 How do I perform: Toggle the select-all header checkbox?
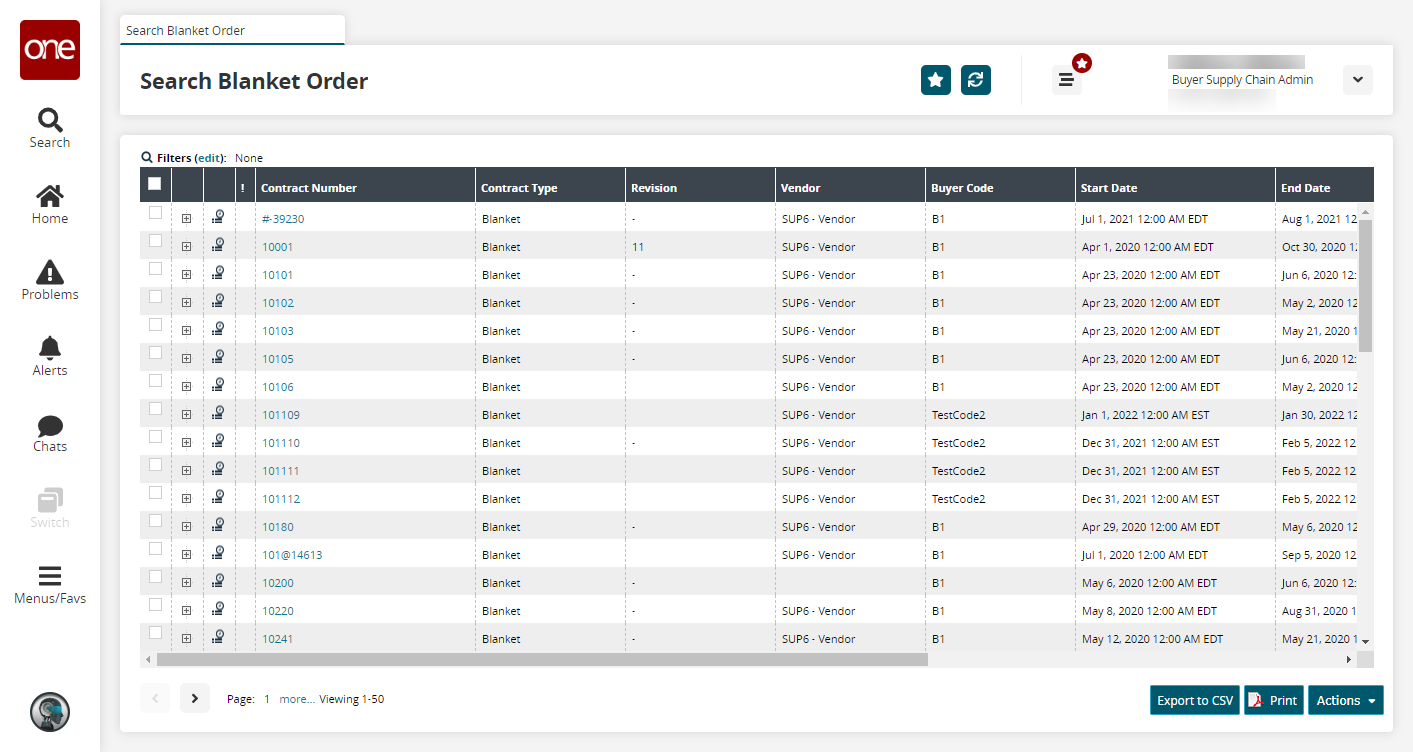(x=154, y=184)
